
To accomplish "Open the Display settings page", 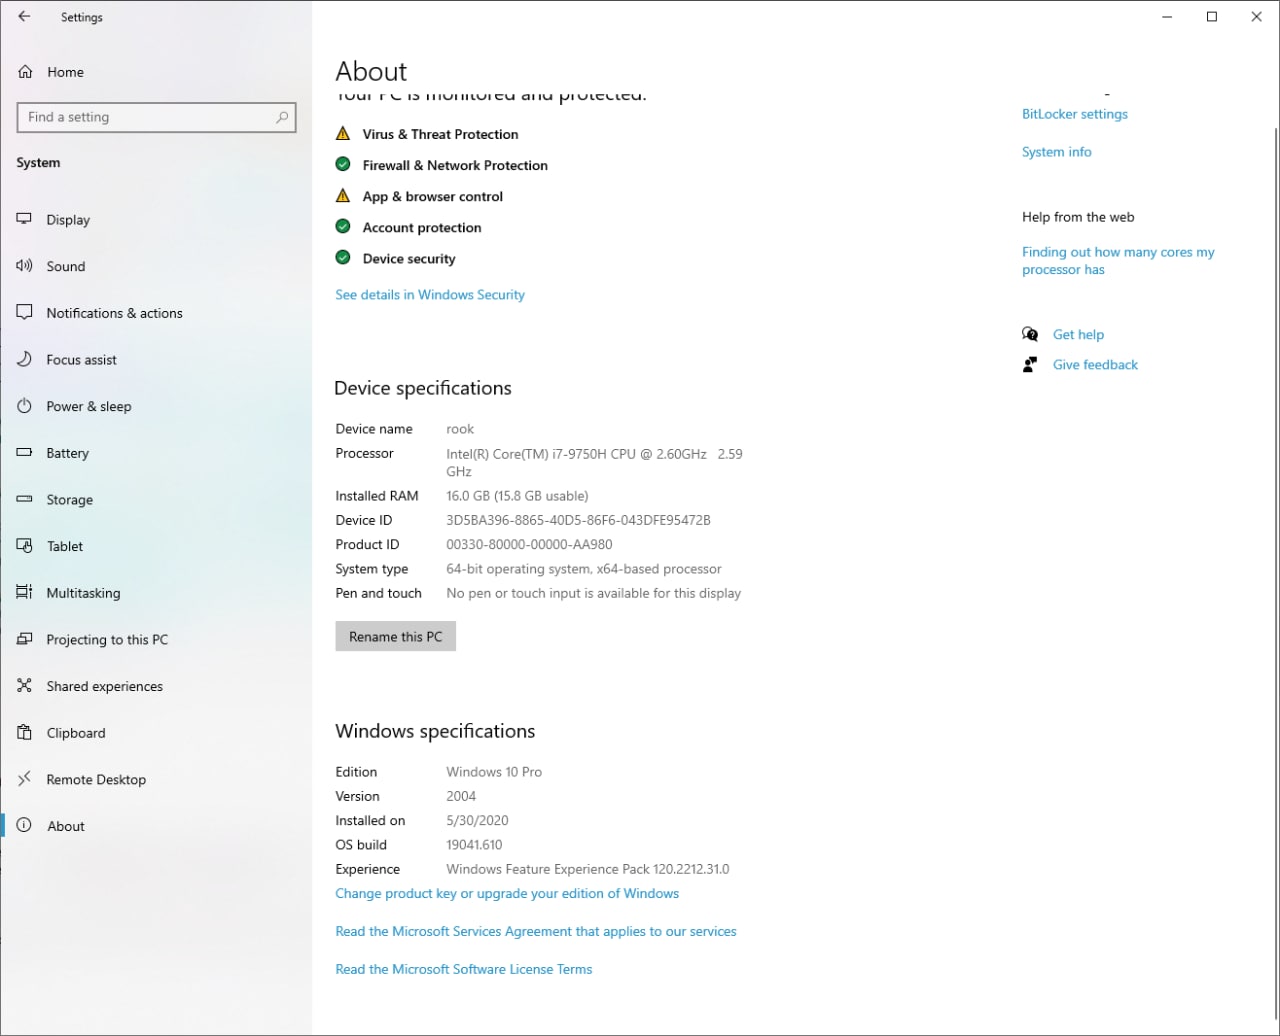I will coord(156,220).
